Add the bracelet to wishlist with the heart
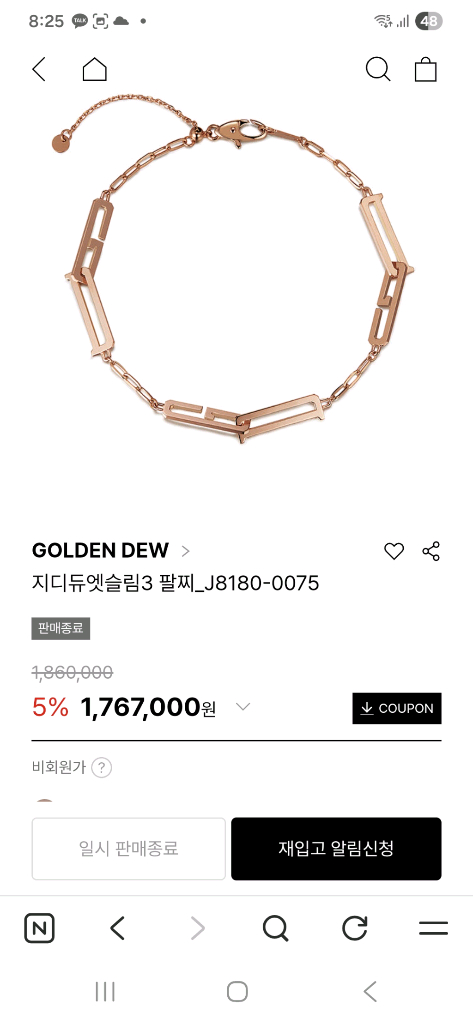 click(394, 551)
